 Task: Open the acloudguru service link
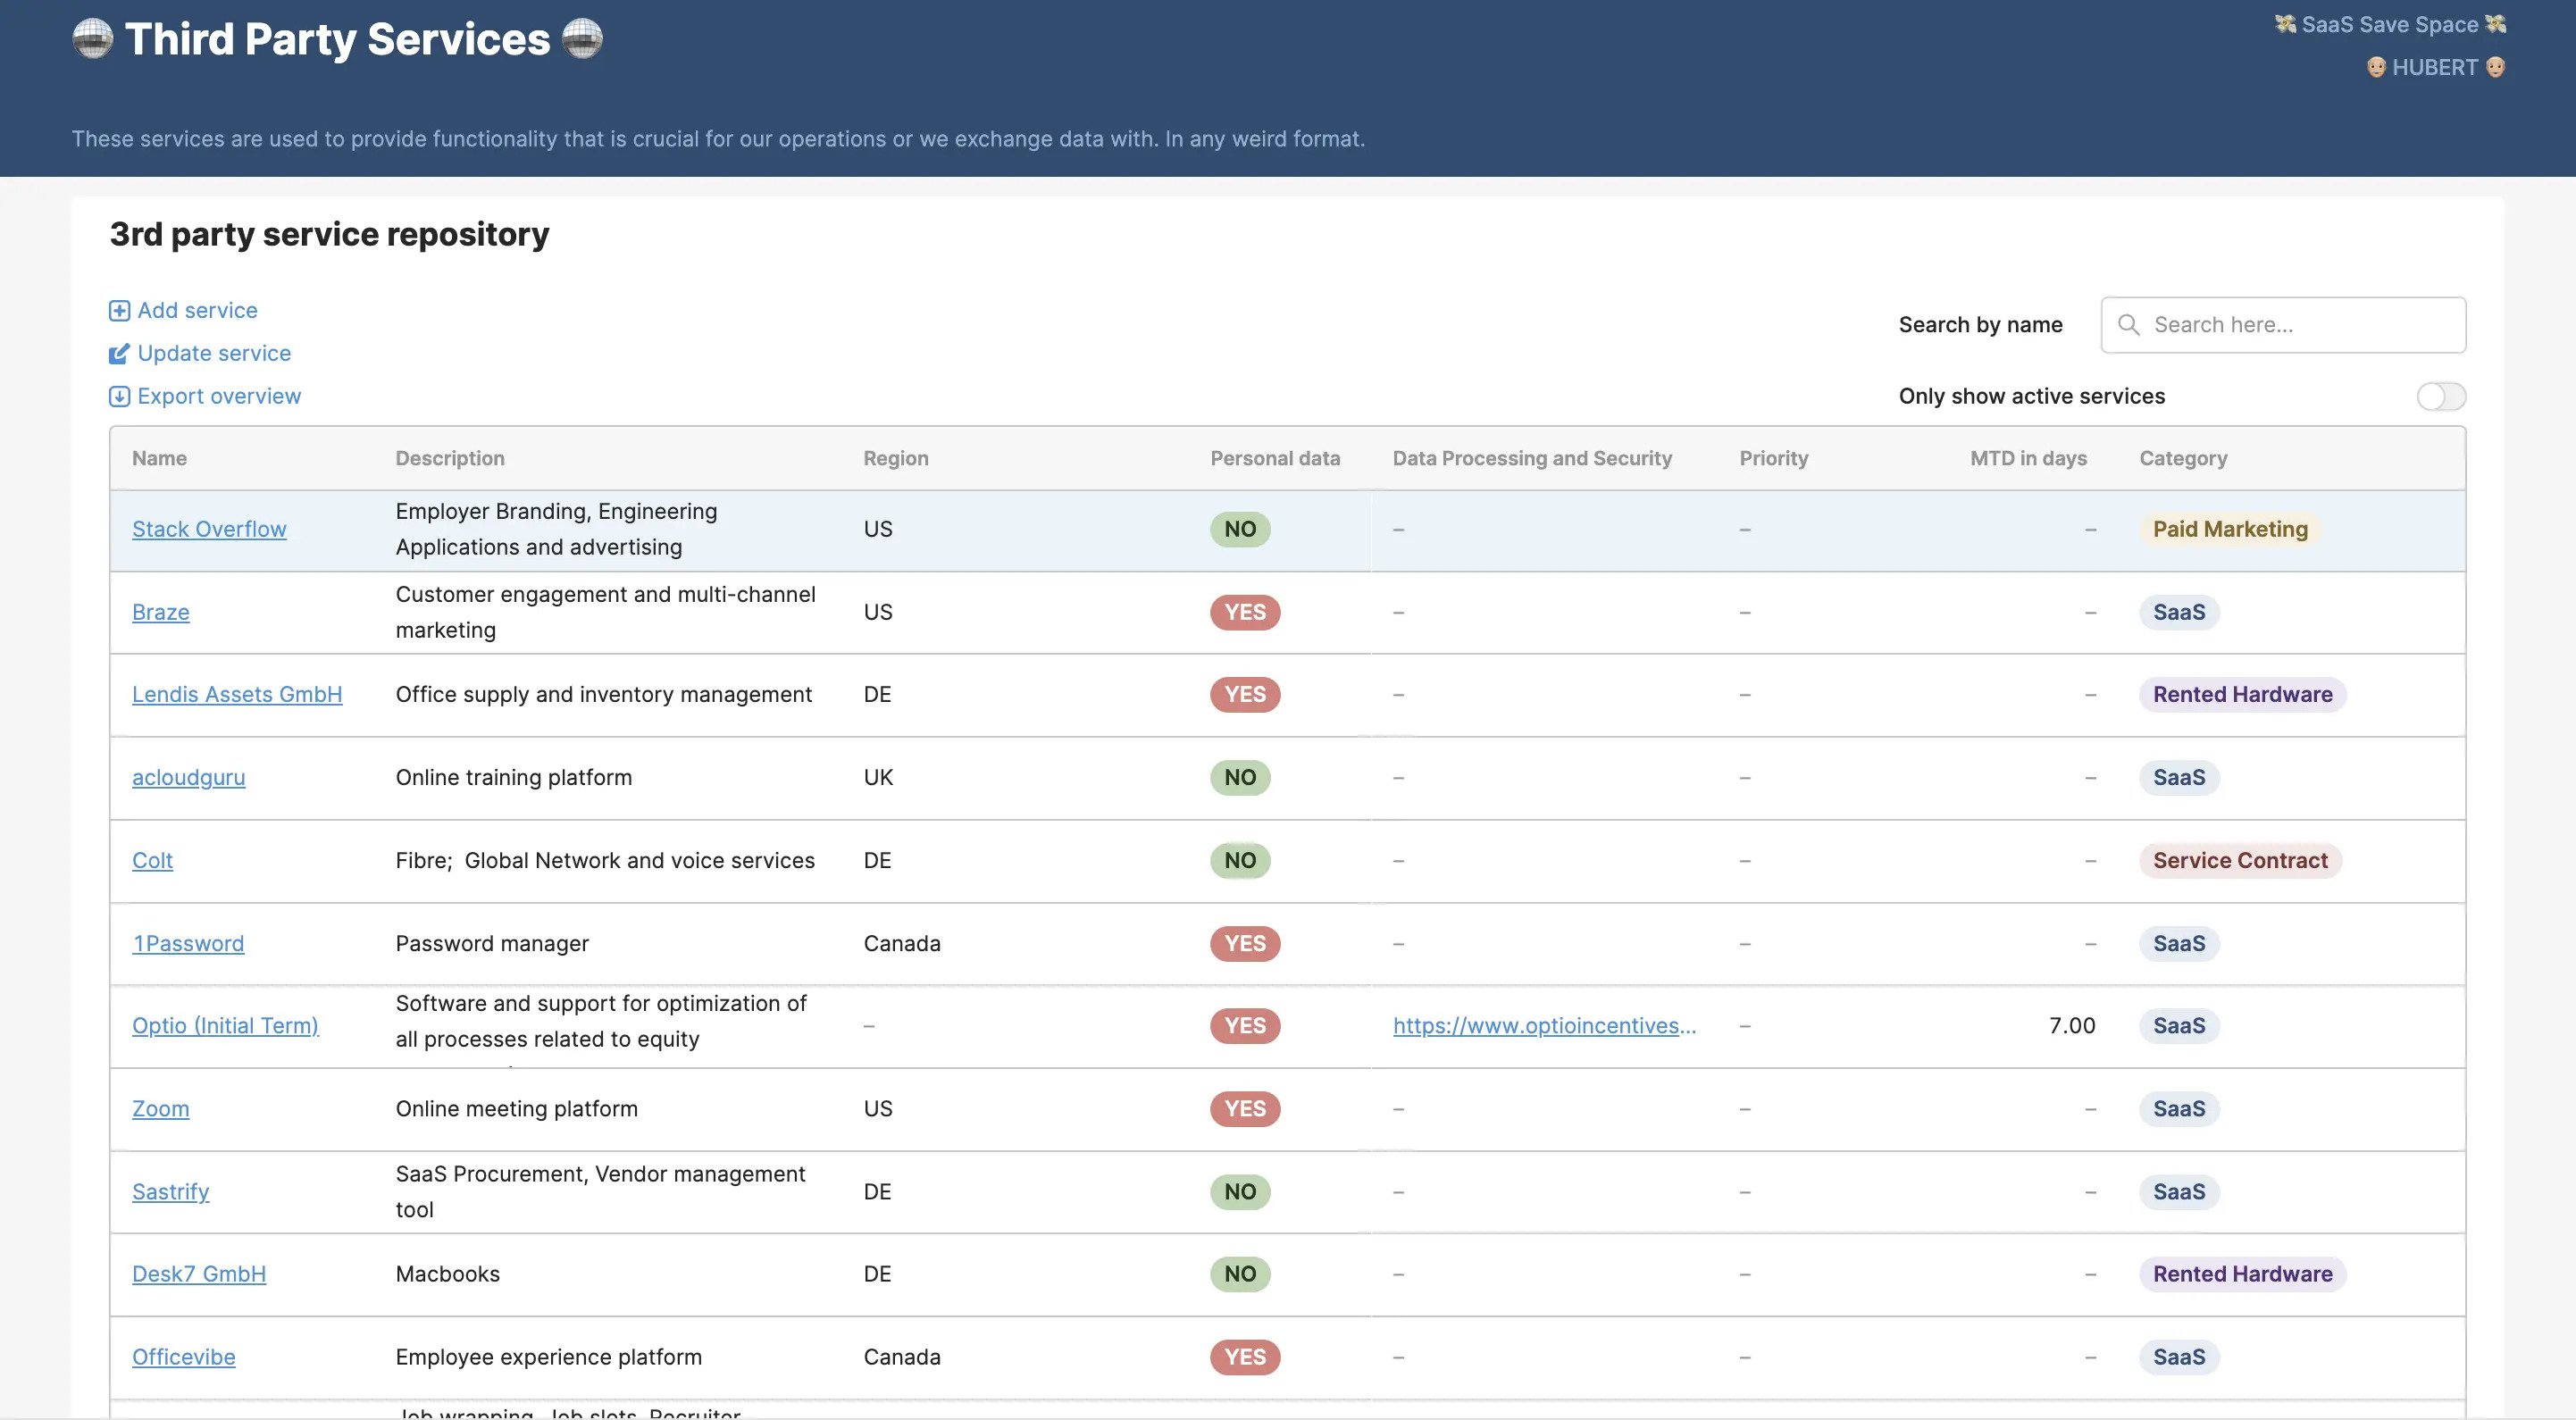pyautogui.click(x=188, y=778)
